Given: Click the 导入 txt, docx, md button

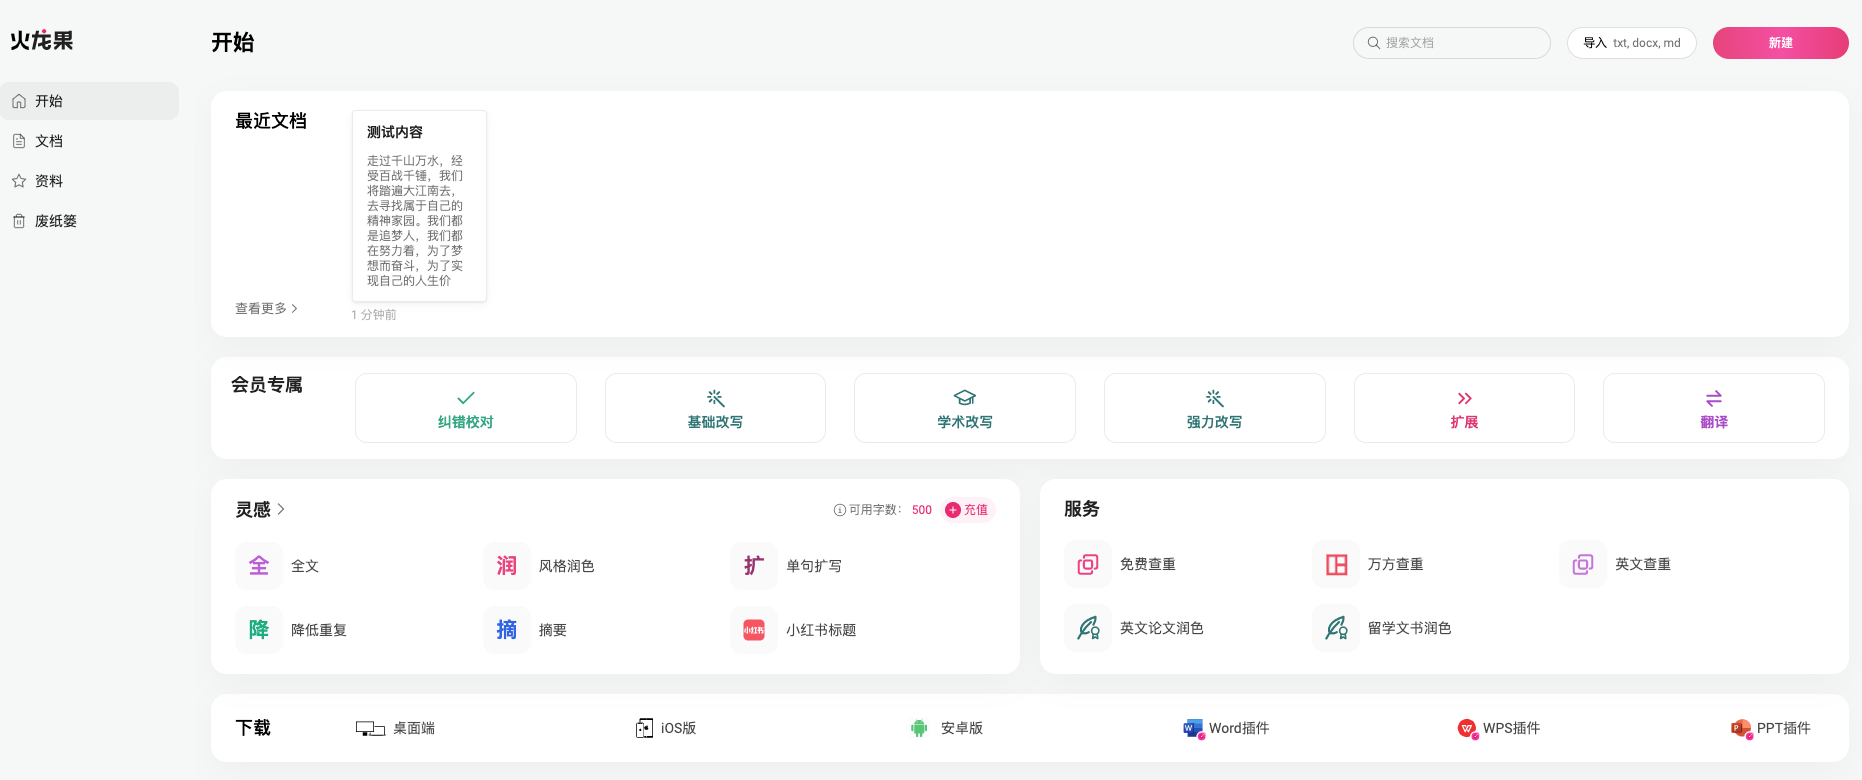Looking at the screenshot, I should pyautogui.click(x=1631, y=43).
